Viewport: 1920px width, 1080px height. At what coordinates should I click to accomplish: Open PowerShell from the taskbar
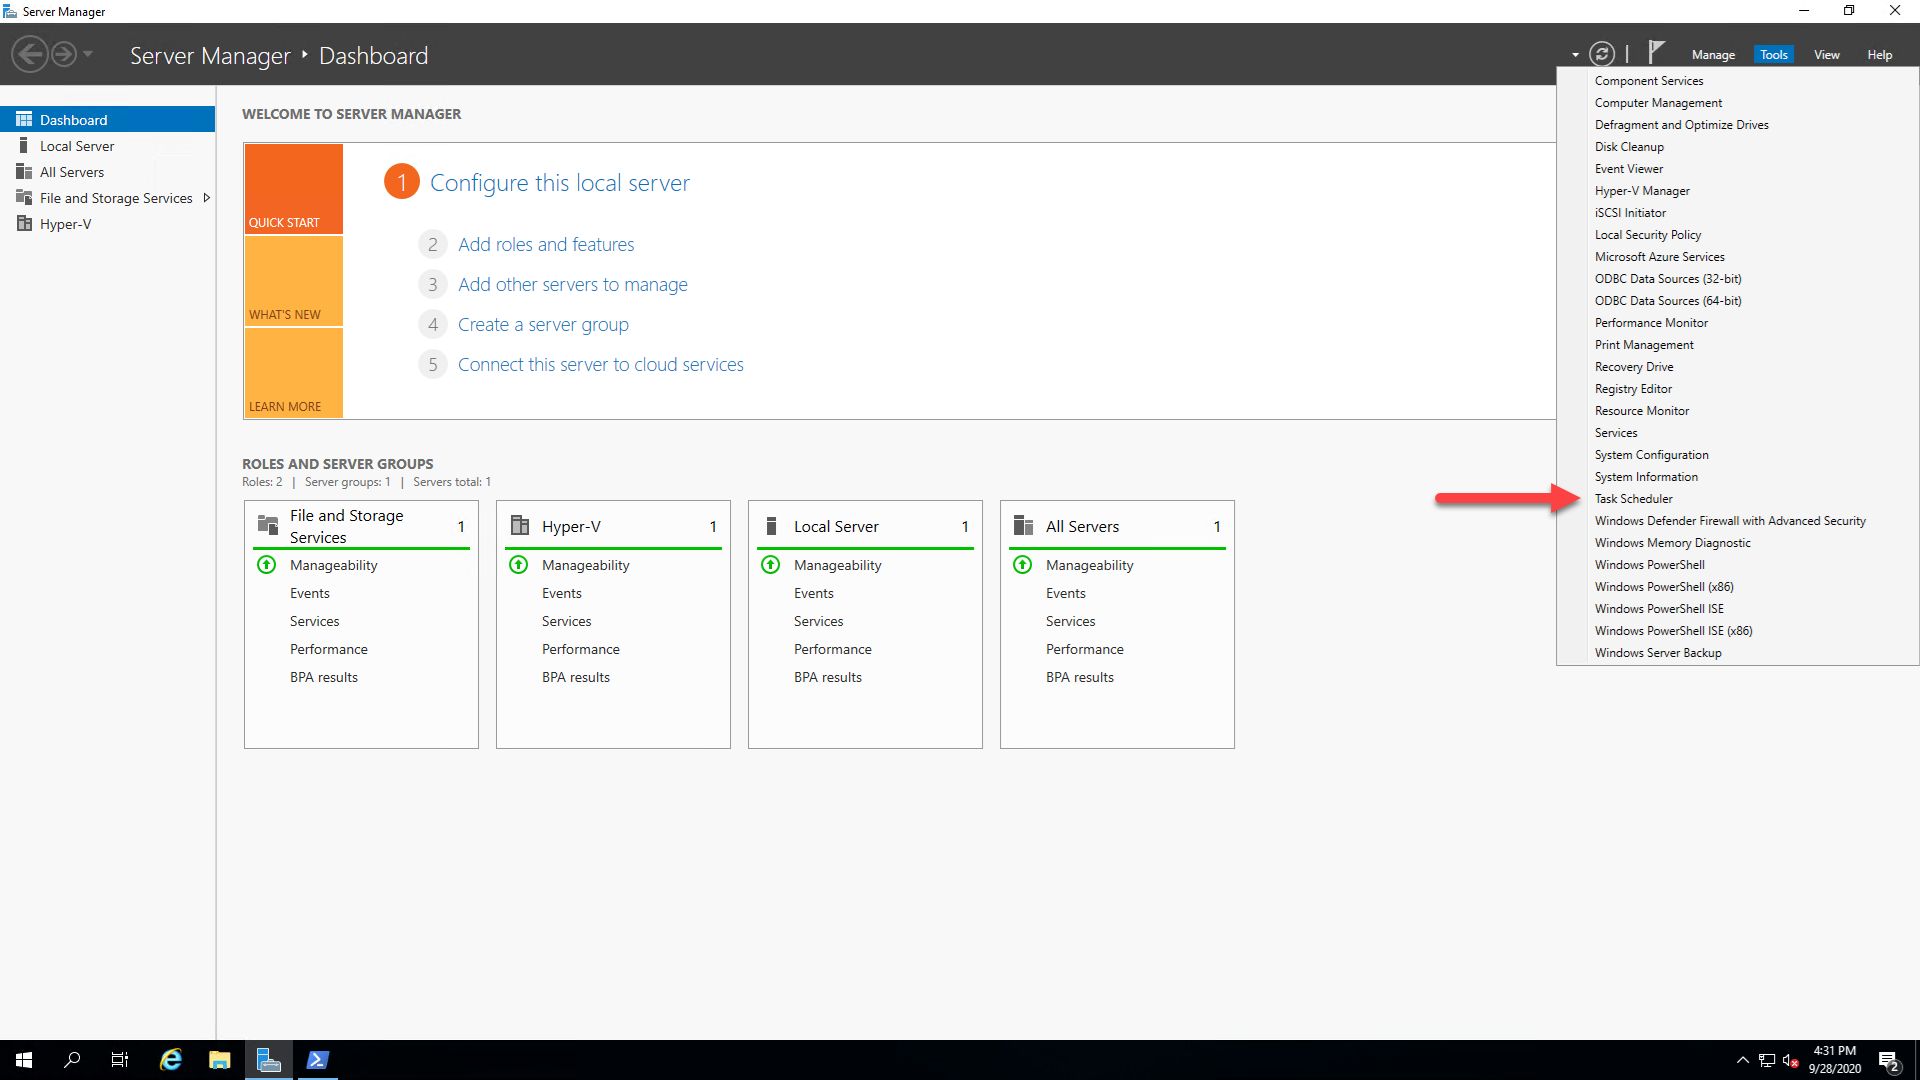[317, 1060]
